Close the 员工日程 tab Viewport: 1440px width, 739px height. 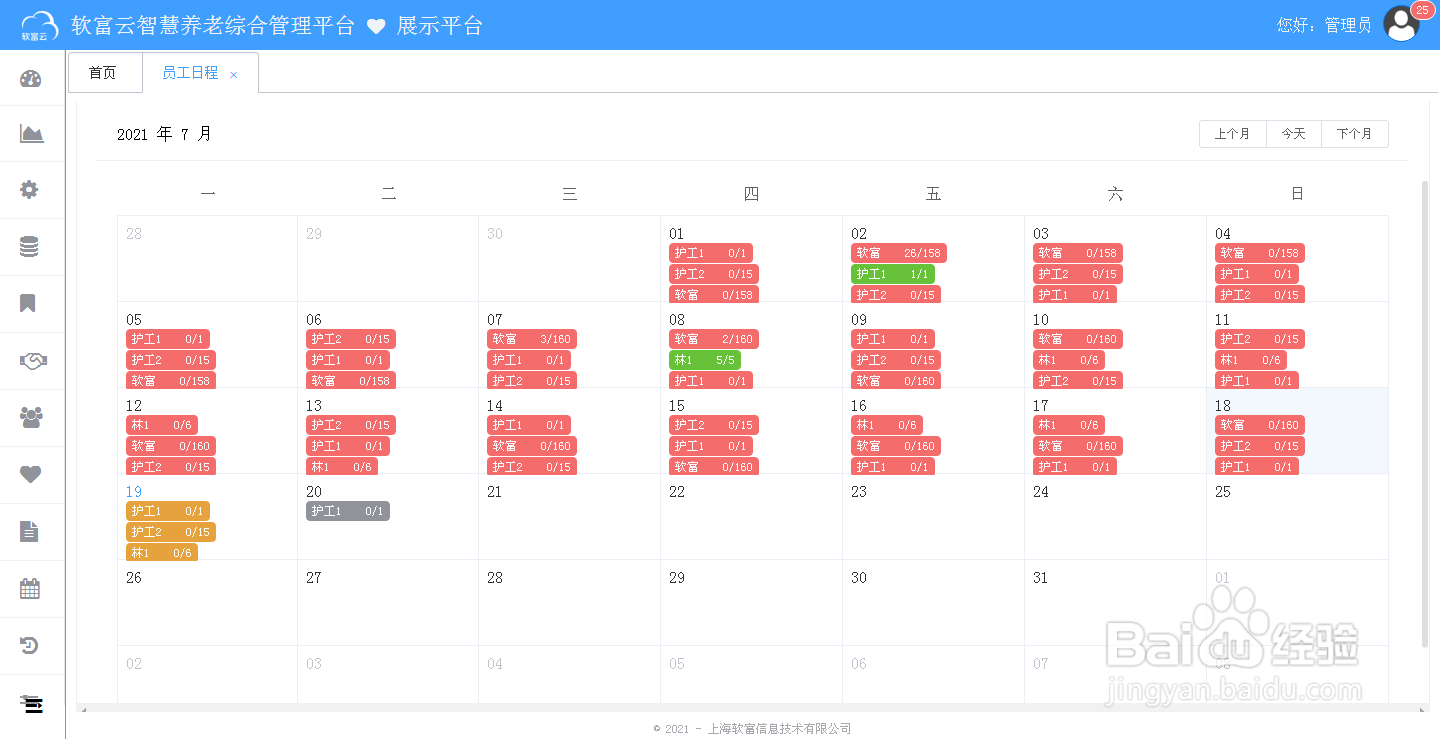pyautogui.click(x=234, y=74)
